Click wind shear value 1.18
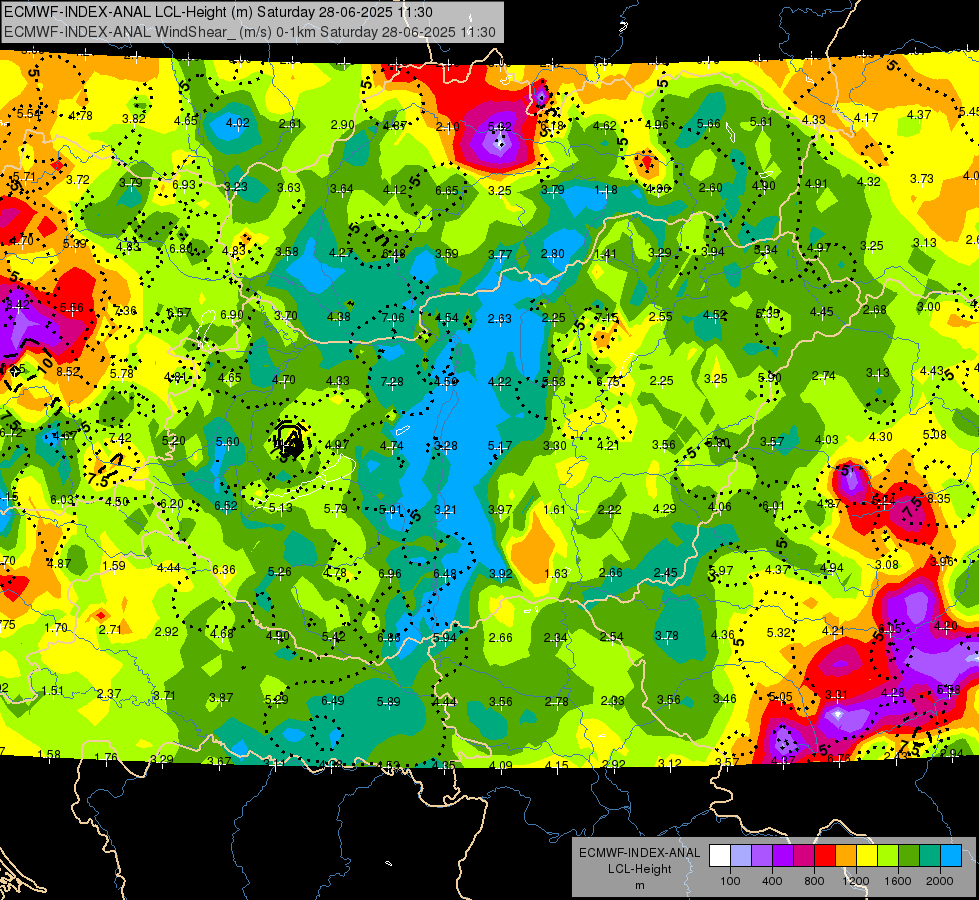 [x=606, y=189]
